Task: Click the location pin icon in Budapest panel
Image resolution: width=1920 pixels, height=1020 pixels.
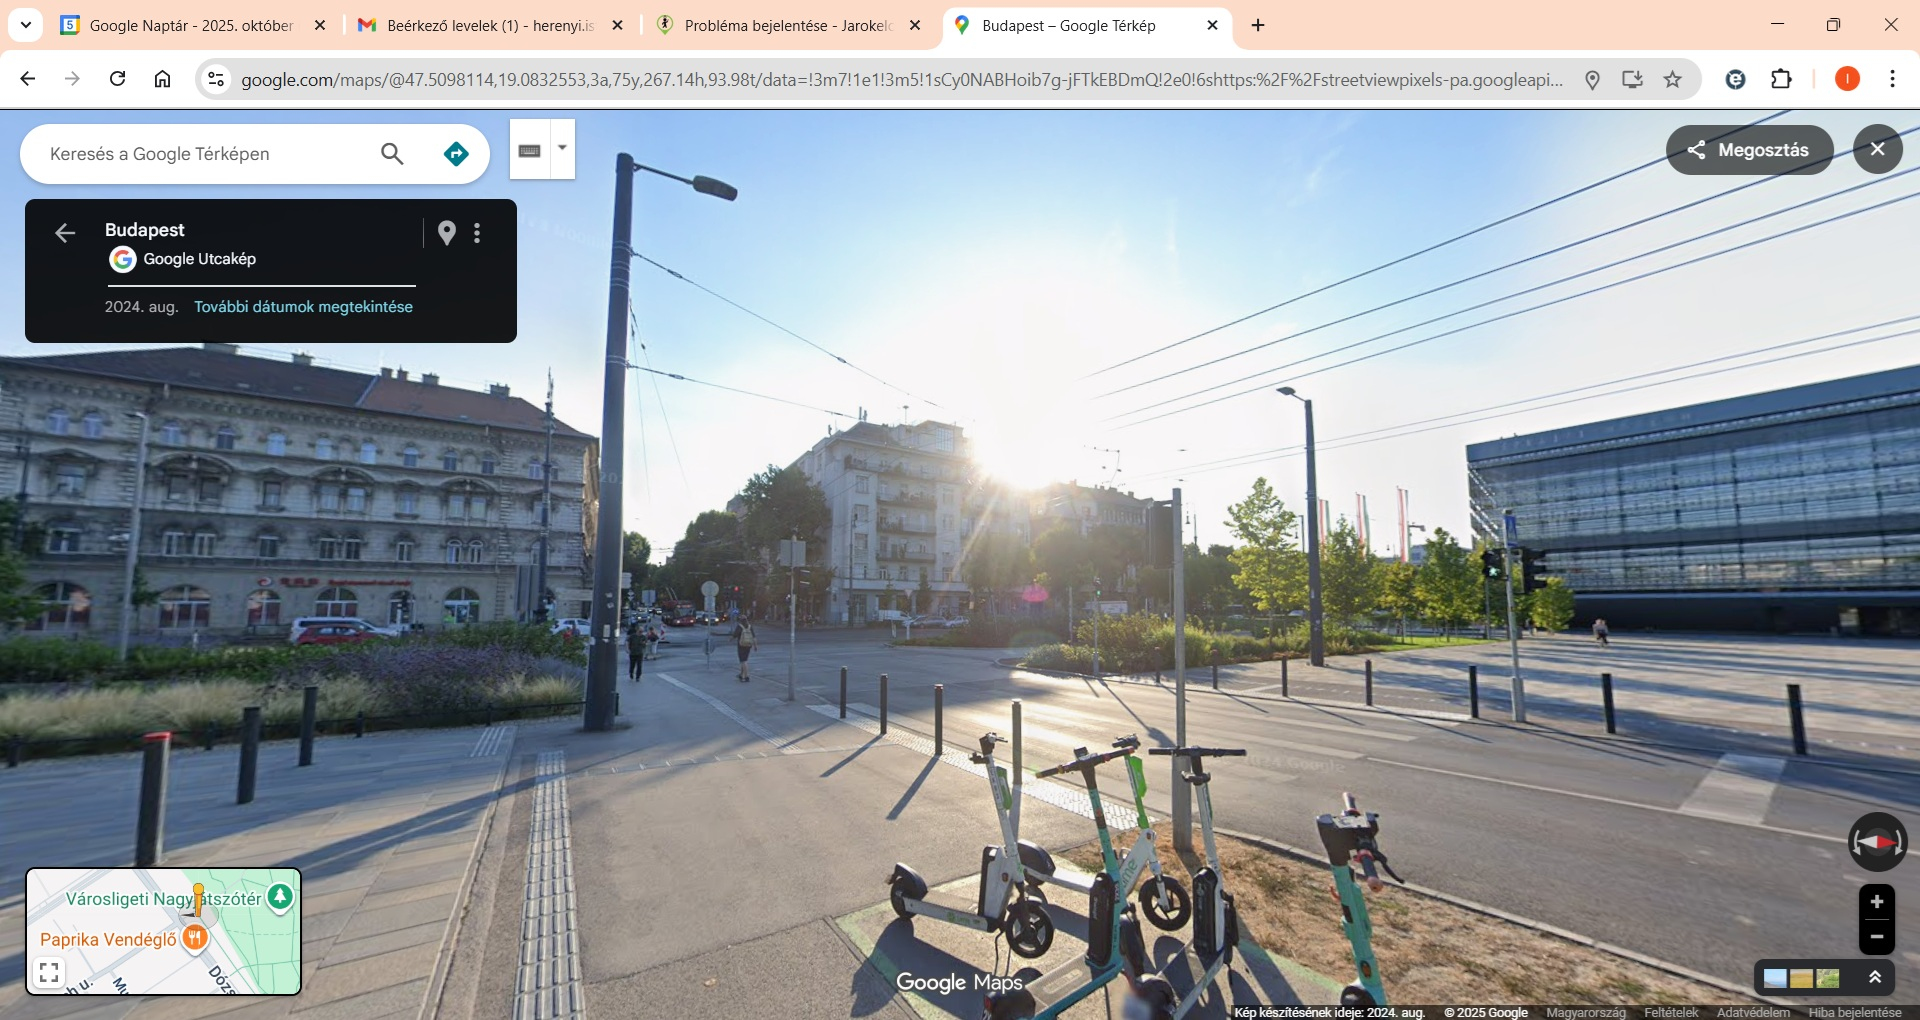Action: (447, 233)
